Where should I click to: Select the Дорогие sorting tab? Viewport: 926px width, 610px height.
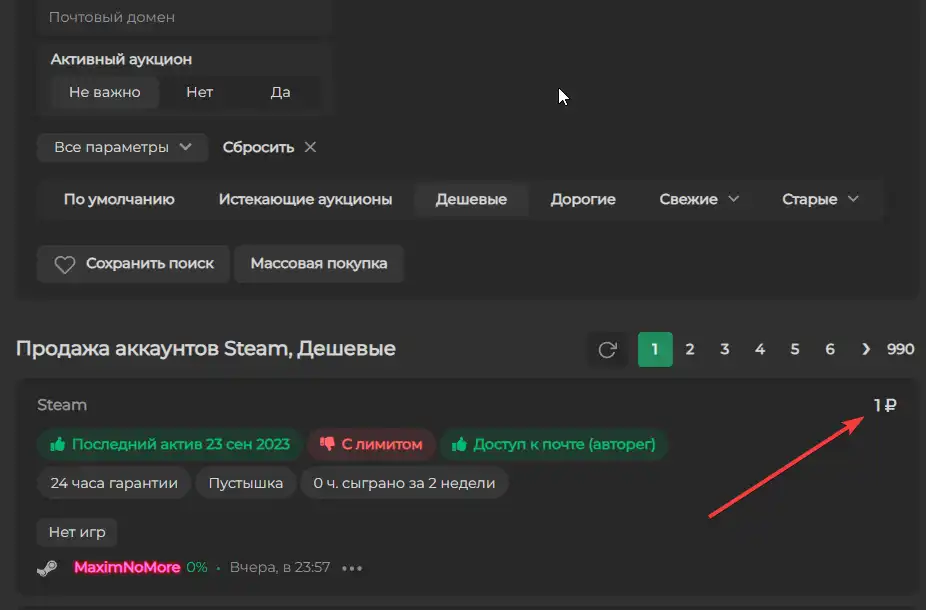[583, 200]
